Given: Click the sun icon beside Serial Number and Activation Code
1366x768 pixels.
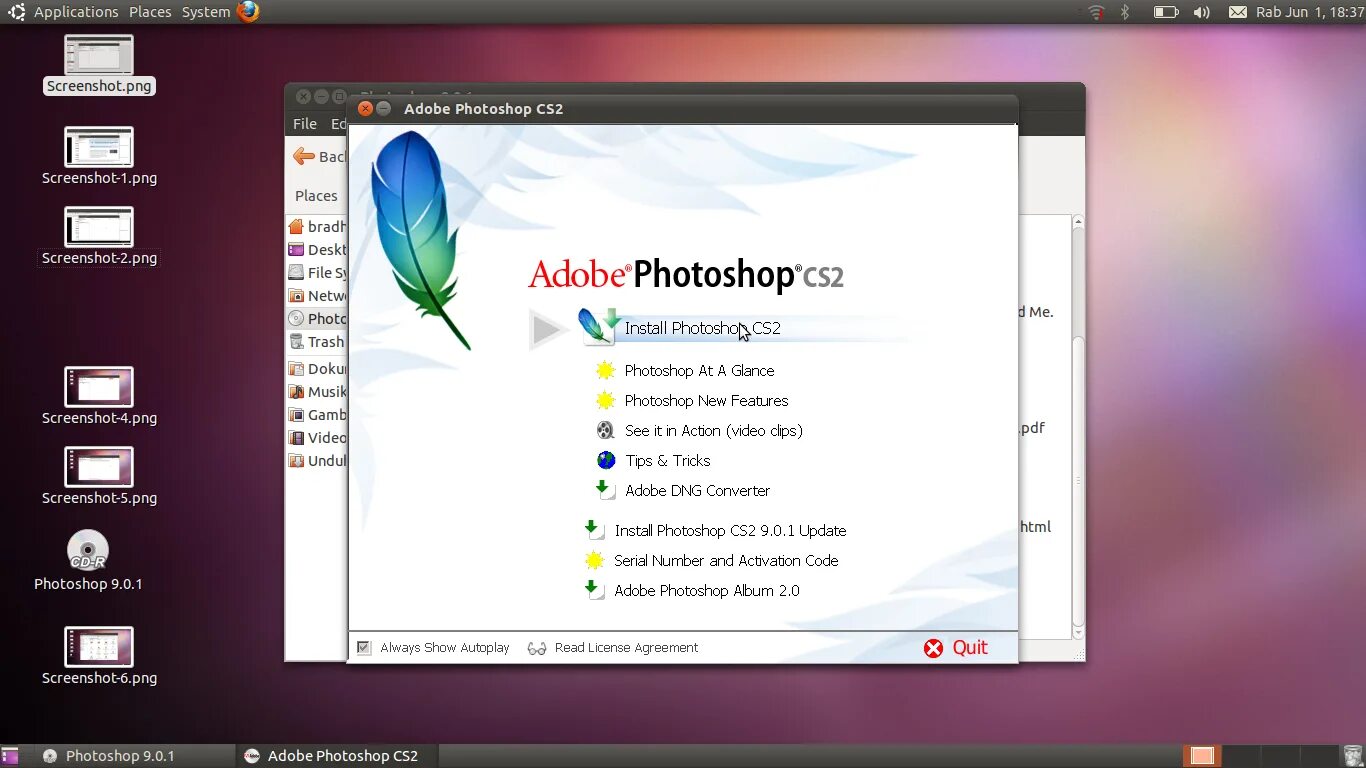Looking at the screenshot, I should [595, 560].
